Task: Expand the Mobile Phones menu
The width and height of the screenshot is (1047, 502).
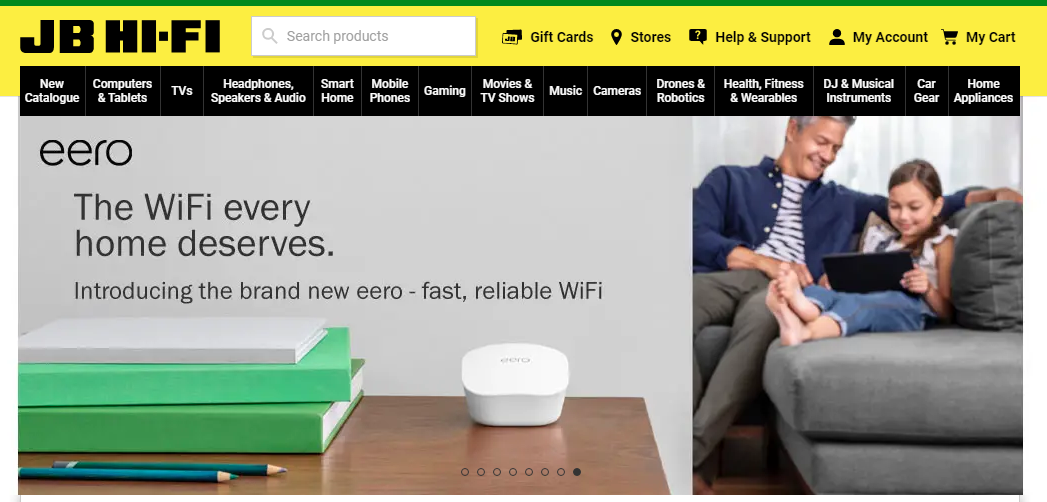Action: pyautogui.click(x=390, y=91)
